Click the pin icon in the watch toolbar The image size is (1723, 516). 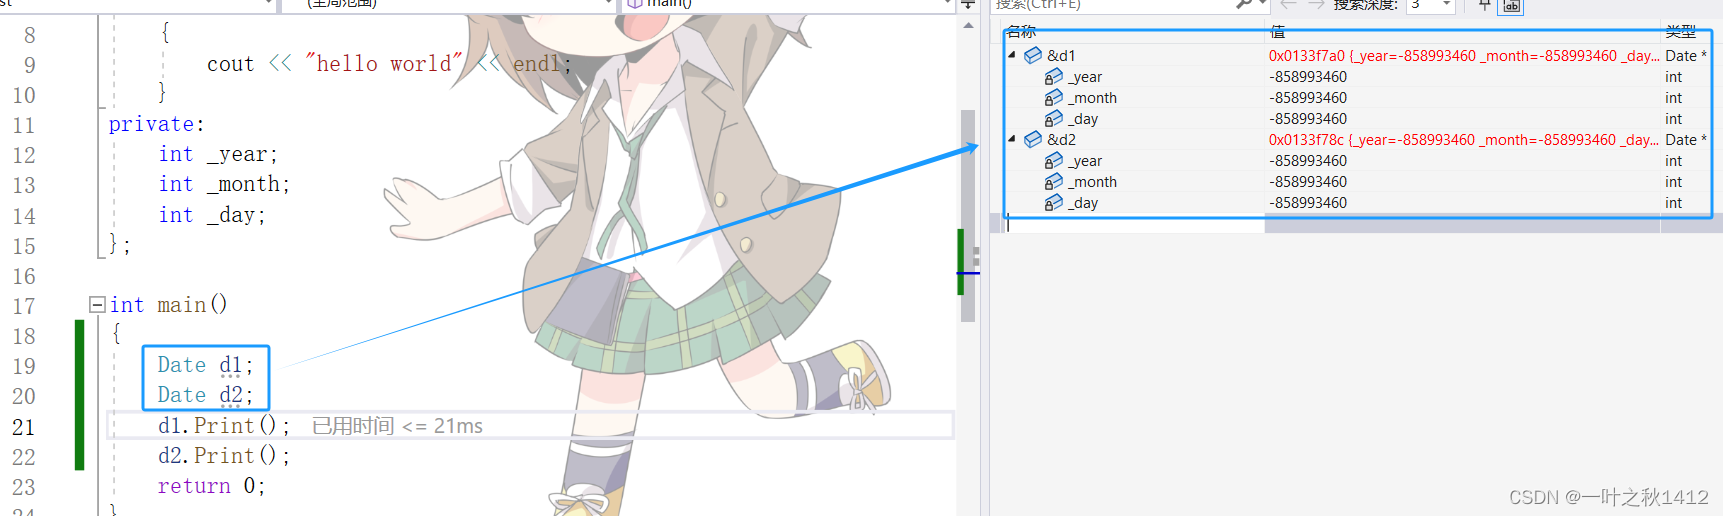1485,5
